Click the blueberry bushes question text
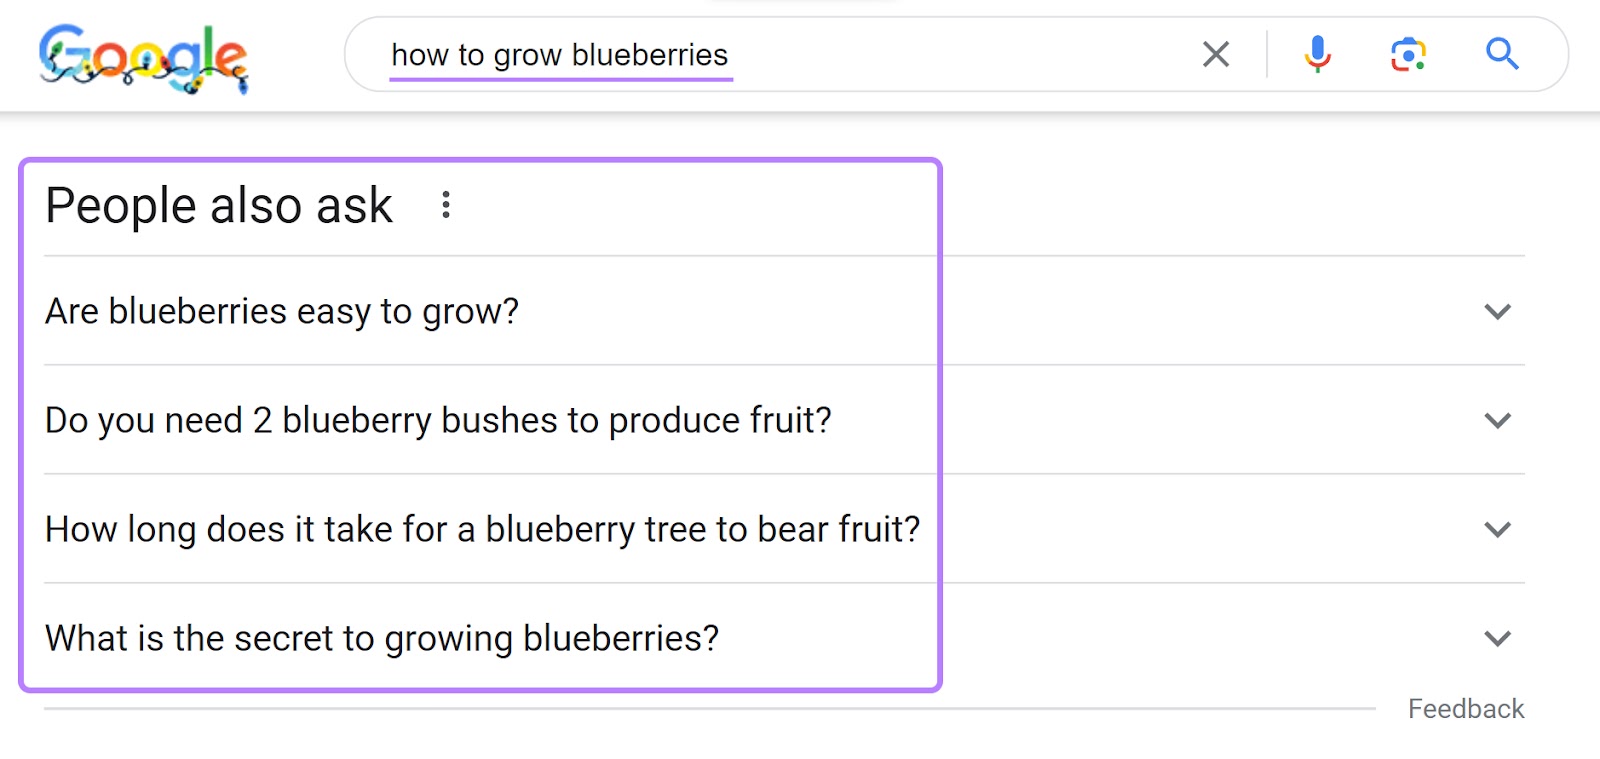The height and width of the screenshot is (759, 1600). point(438,420)
